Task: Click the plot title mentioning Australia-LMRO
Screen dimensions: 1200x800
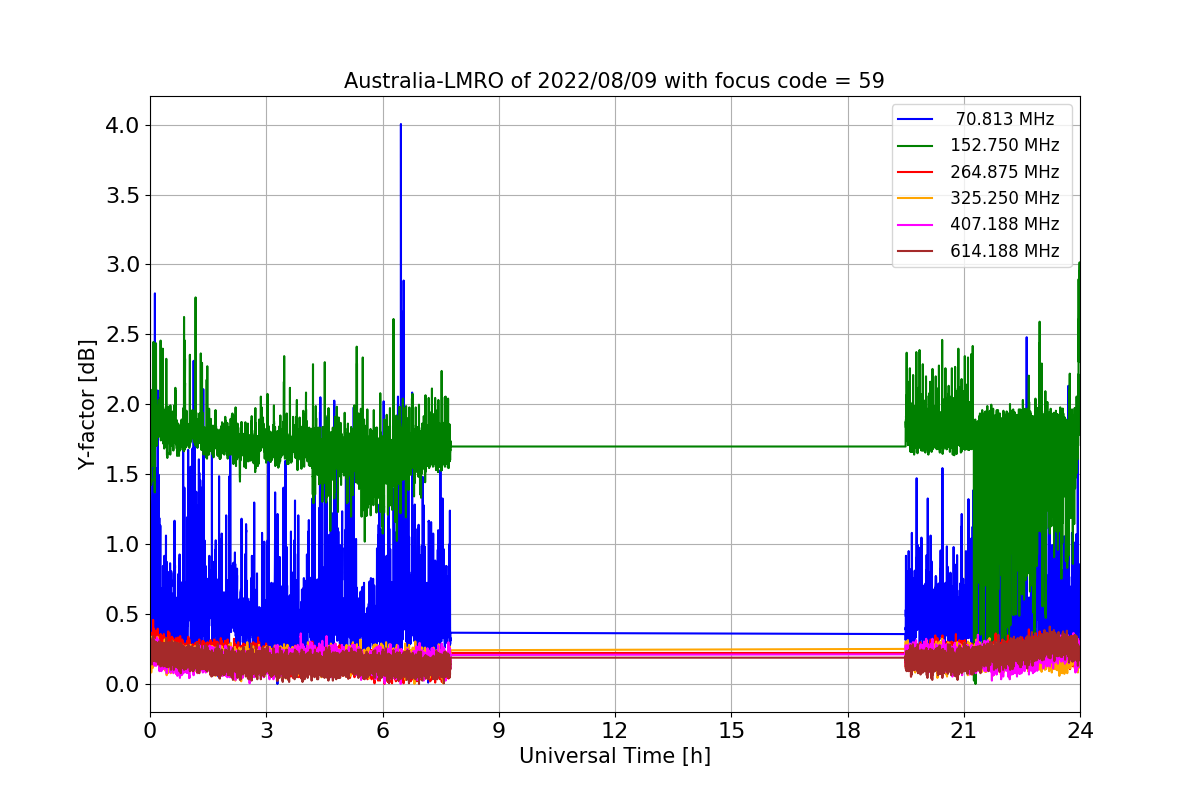Action: point(614,81)
